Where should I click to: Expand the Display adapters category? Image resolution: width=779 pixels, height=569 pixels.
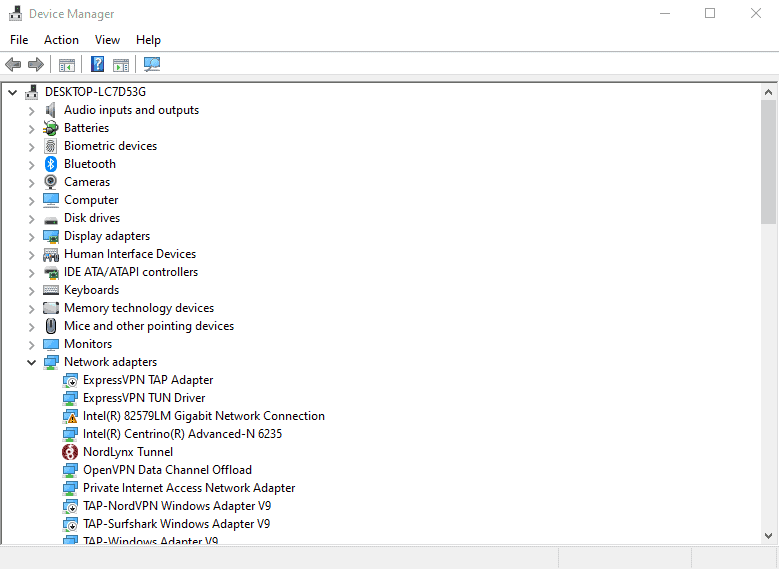click(x=31, y=236)
